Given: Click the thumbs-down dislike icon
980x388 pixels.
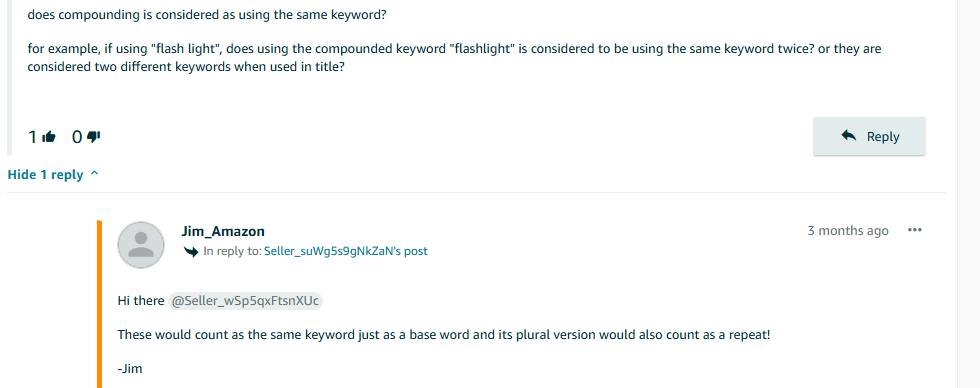Looking at the screenshot, I should 94,137.
